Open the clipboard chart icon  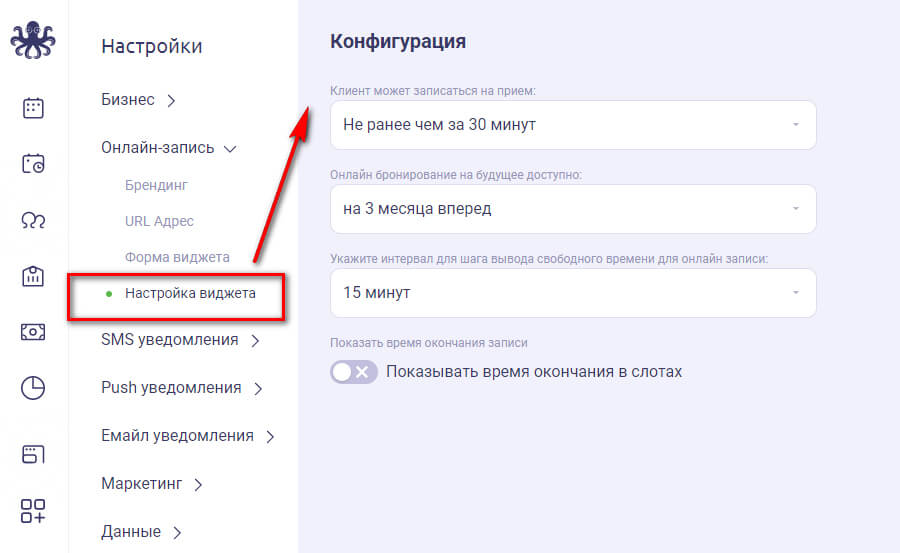point(33,276)
